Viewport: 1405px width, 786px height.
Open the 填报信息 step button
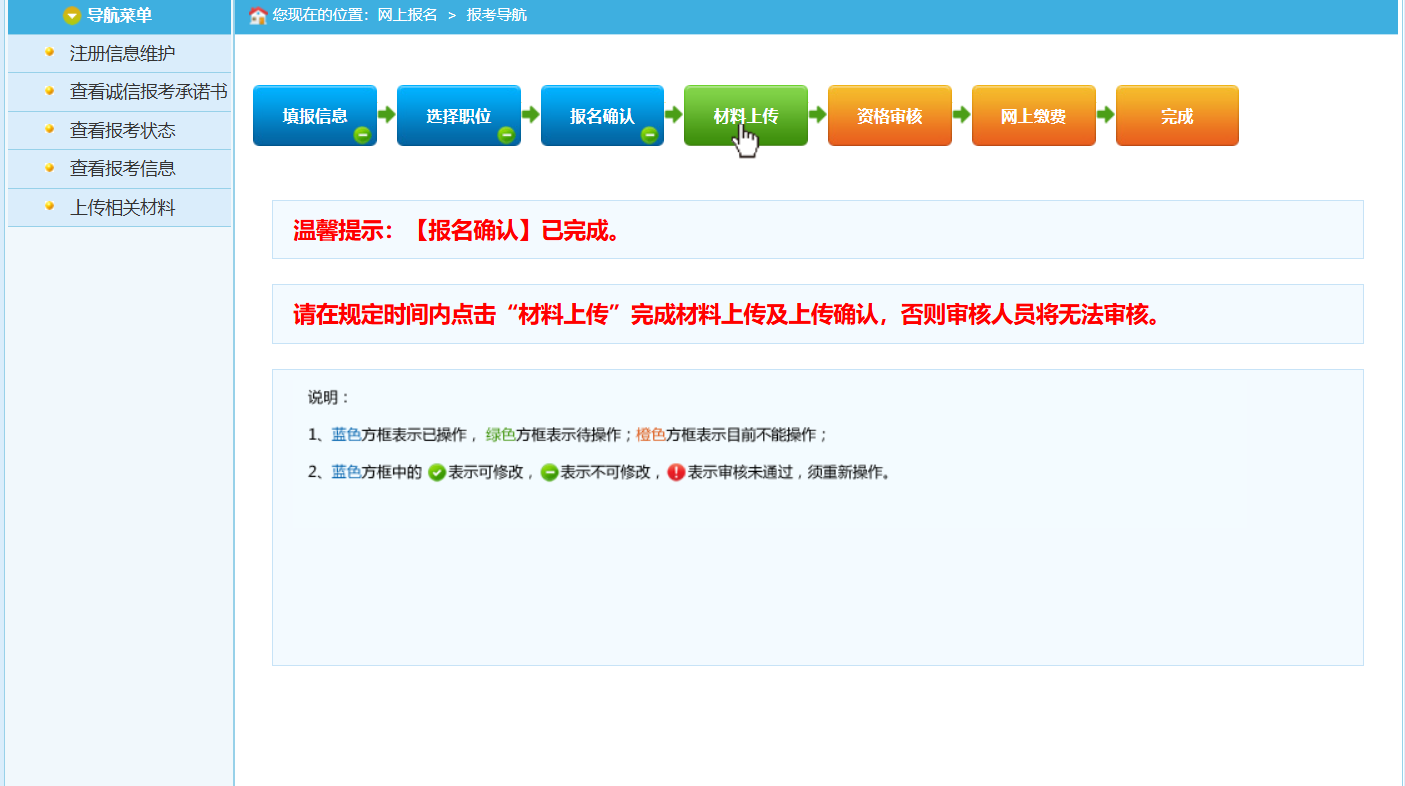[x=314, y=115]
